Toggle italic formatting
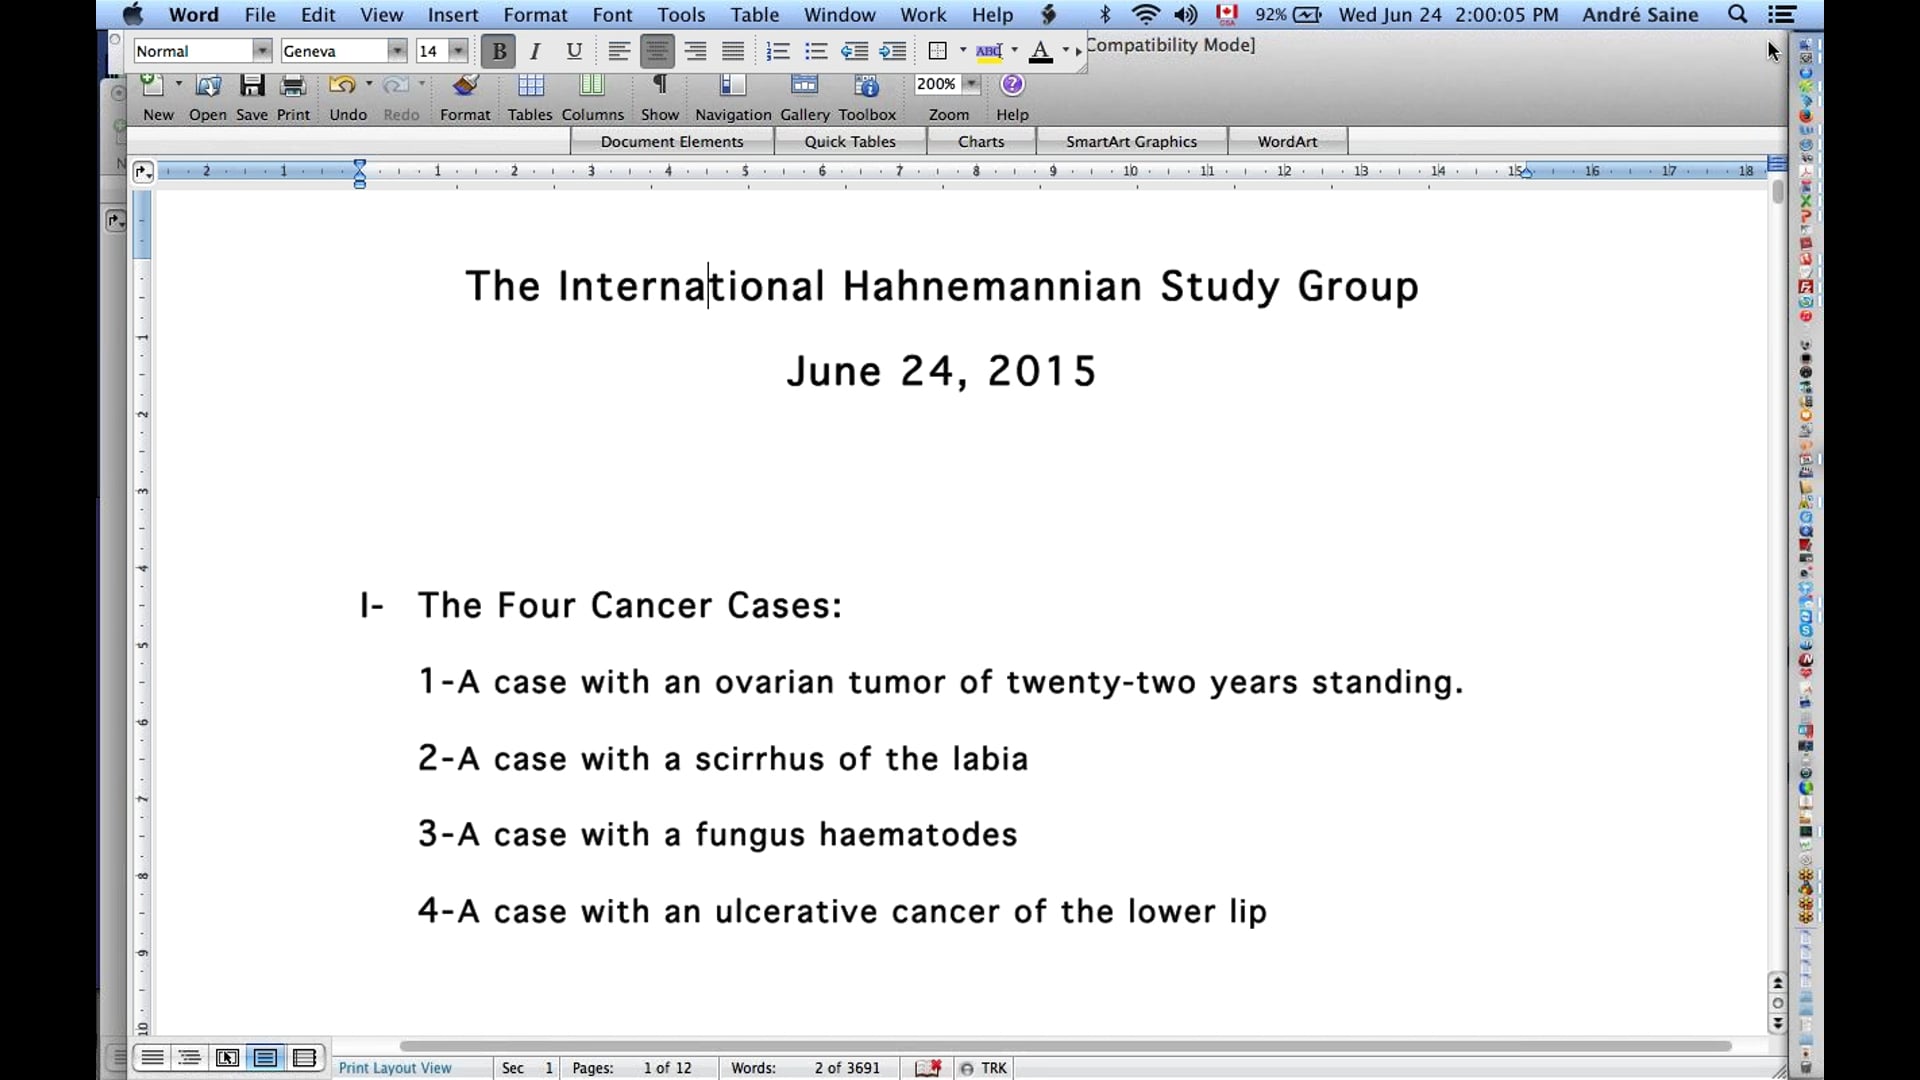 click(535, 50)
